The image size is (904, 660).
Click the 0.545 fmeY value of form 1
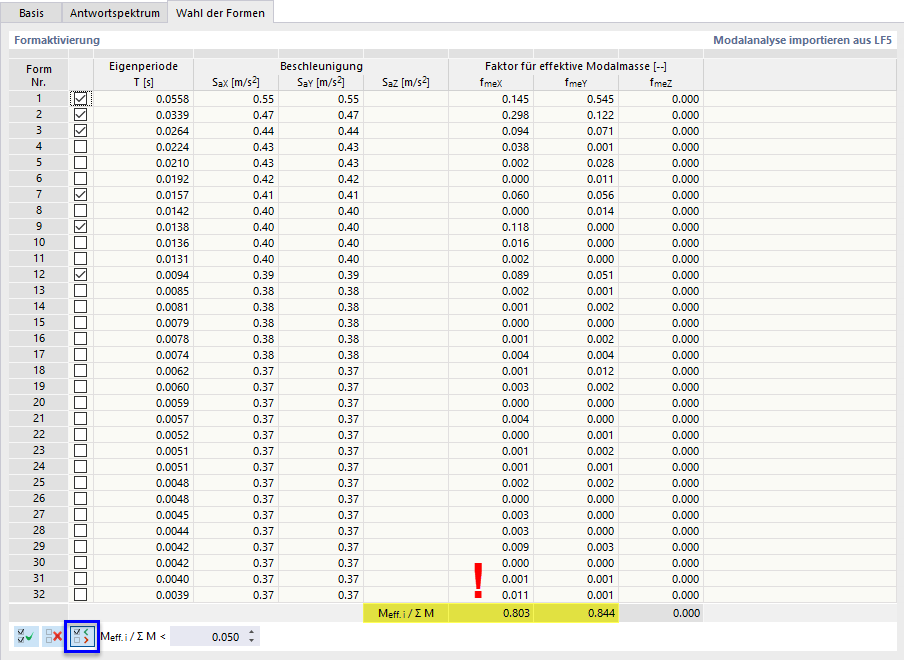coord(576,99)
